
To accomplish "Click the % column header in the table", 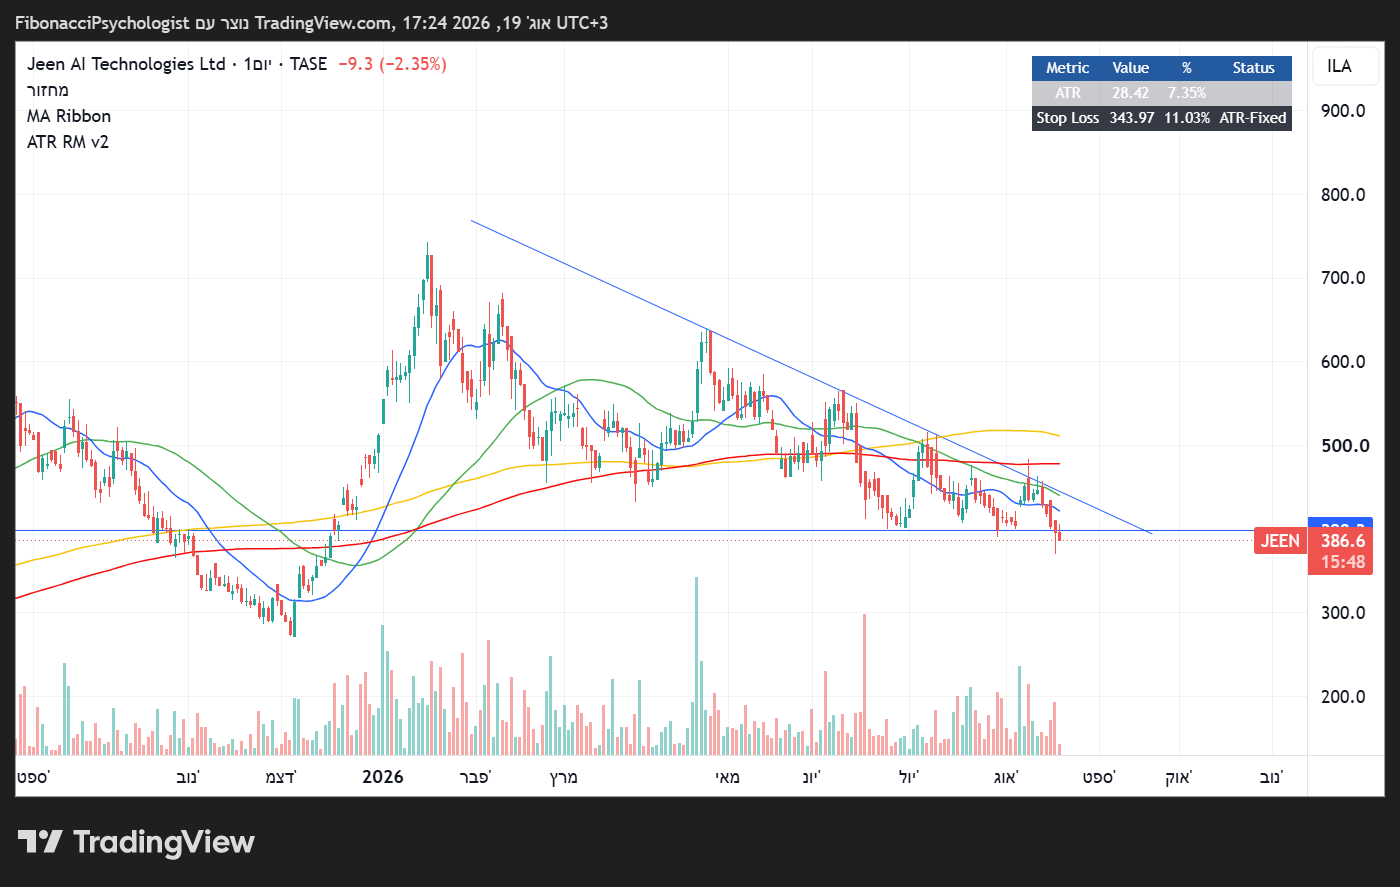I will pyautogui.click(x=1187, y=68).
